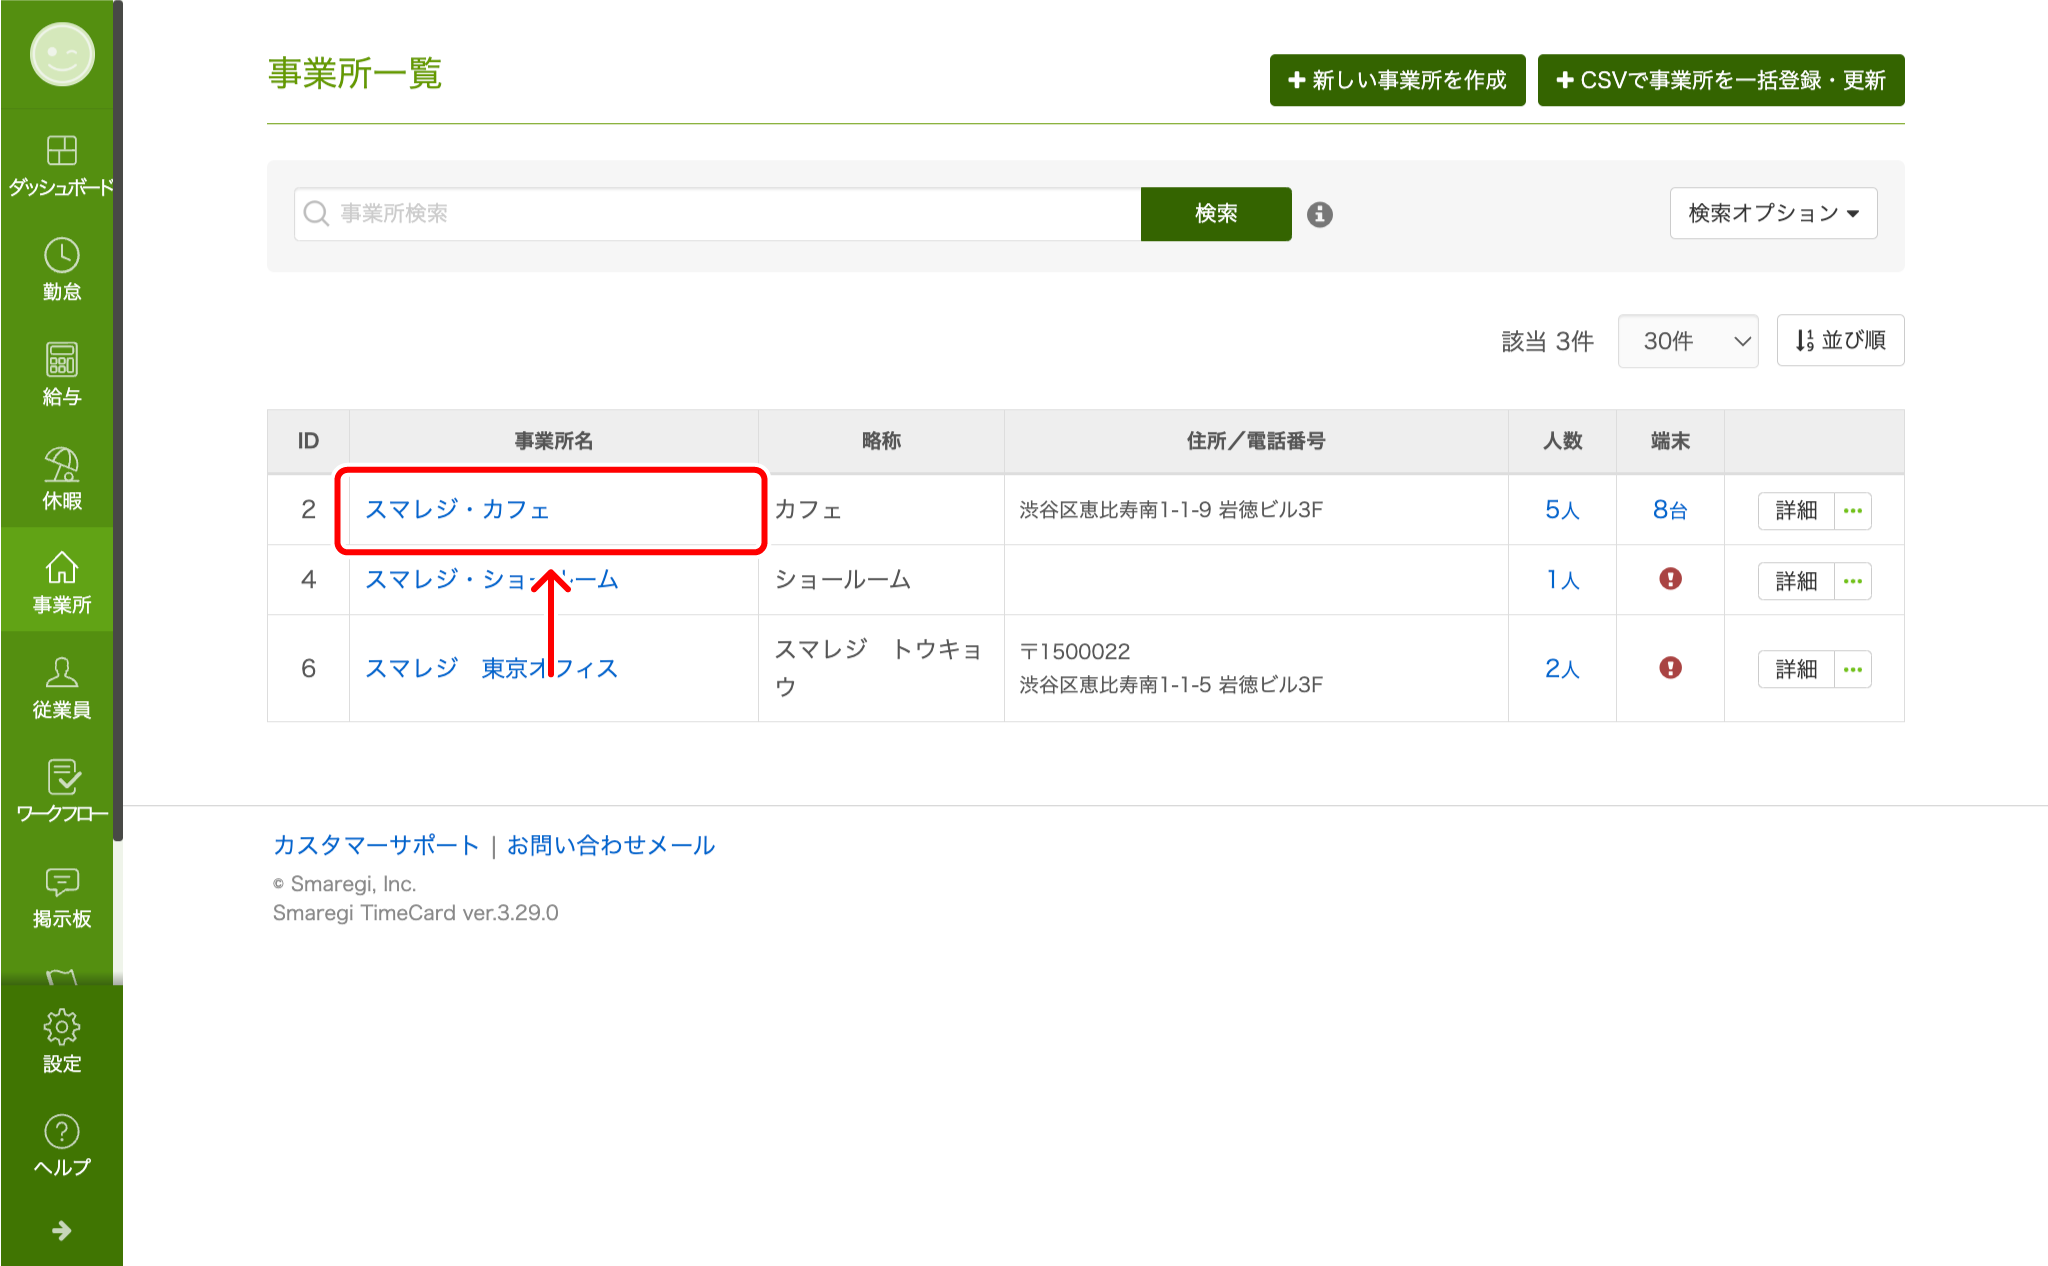The height and width of the screenshot is (1266, 2048).
Task: Open the more options dots for カフェ row
Action: pyautogui.click(x=1853, y=510)
